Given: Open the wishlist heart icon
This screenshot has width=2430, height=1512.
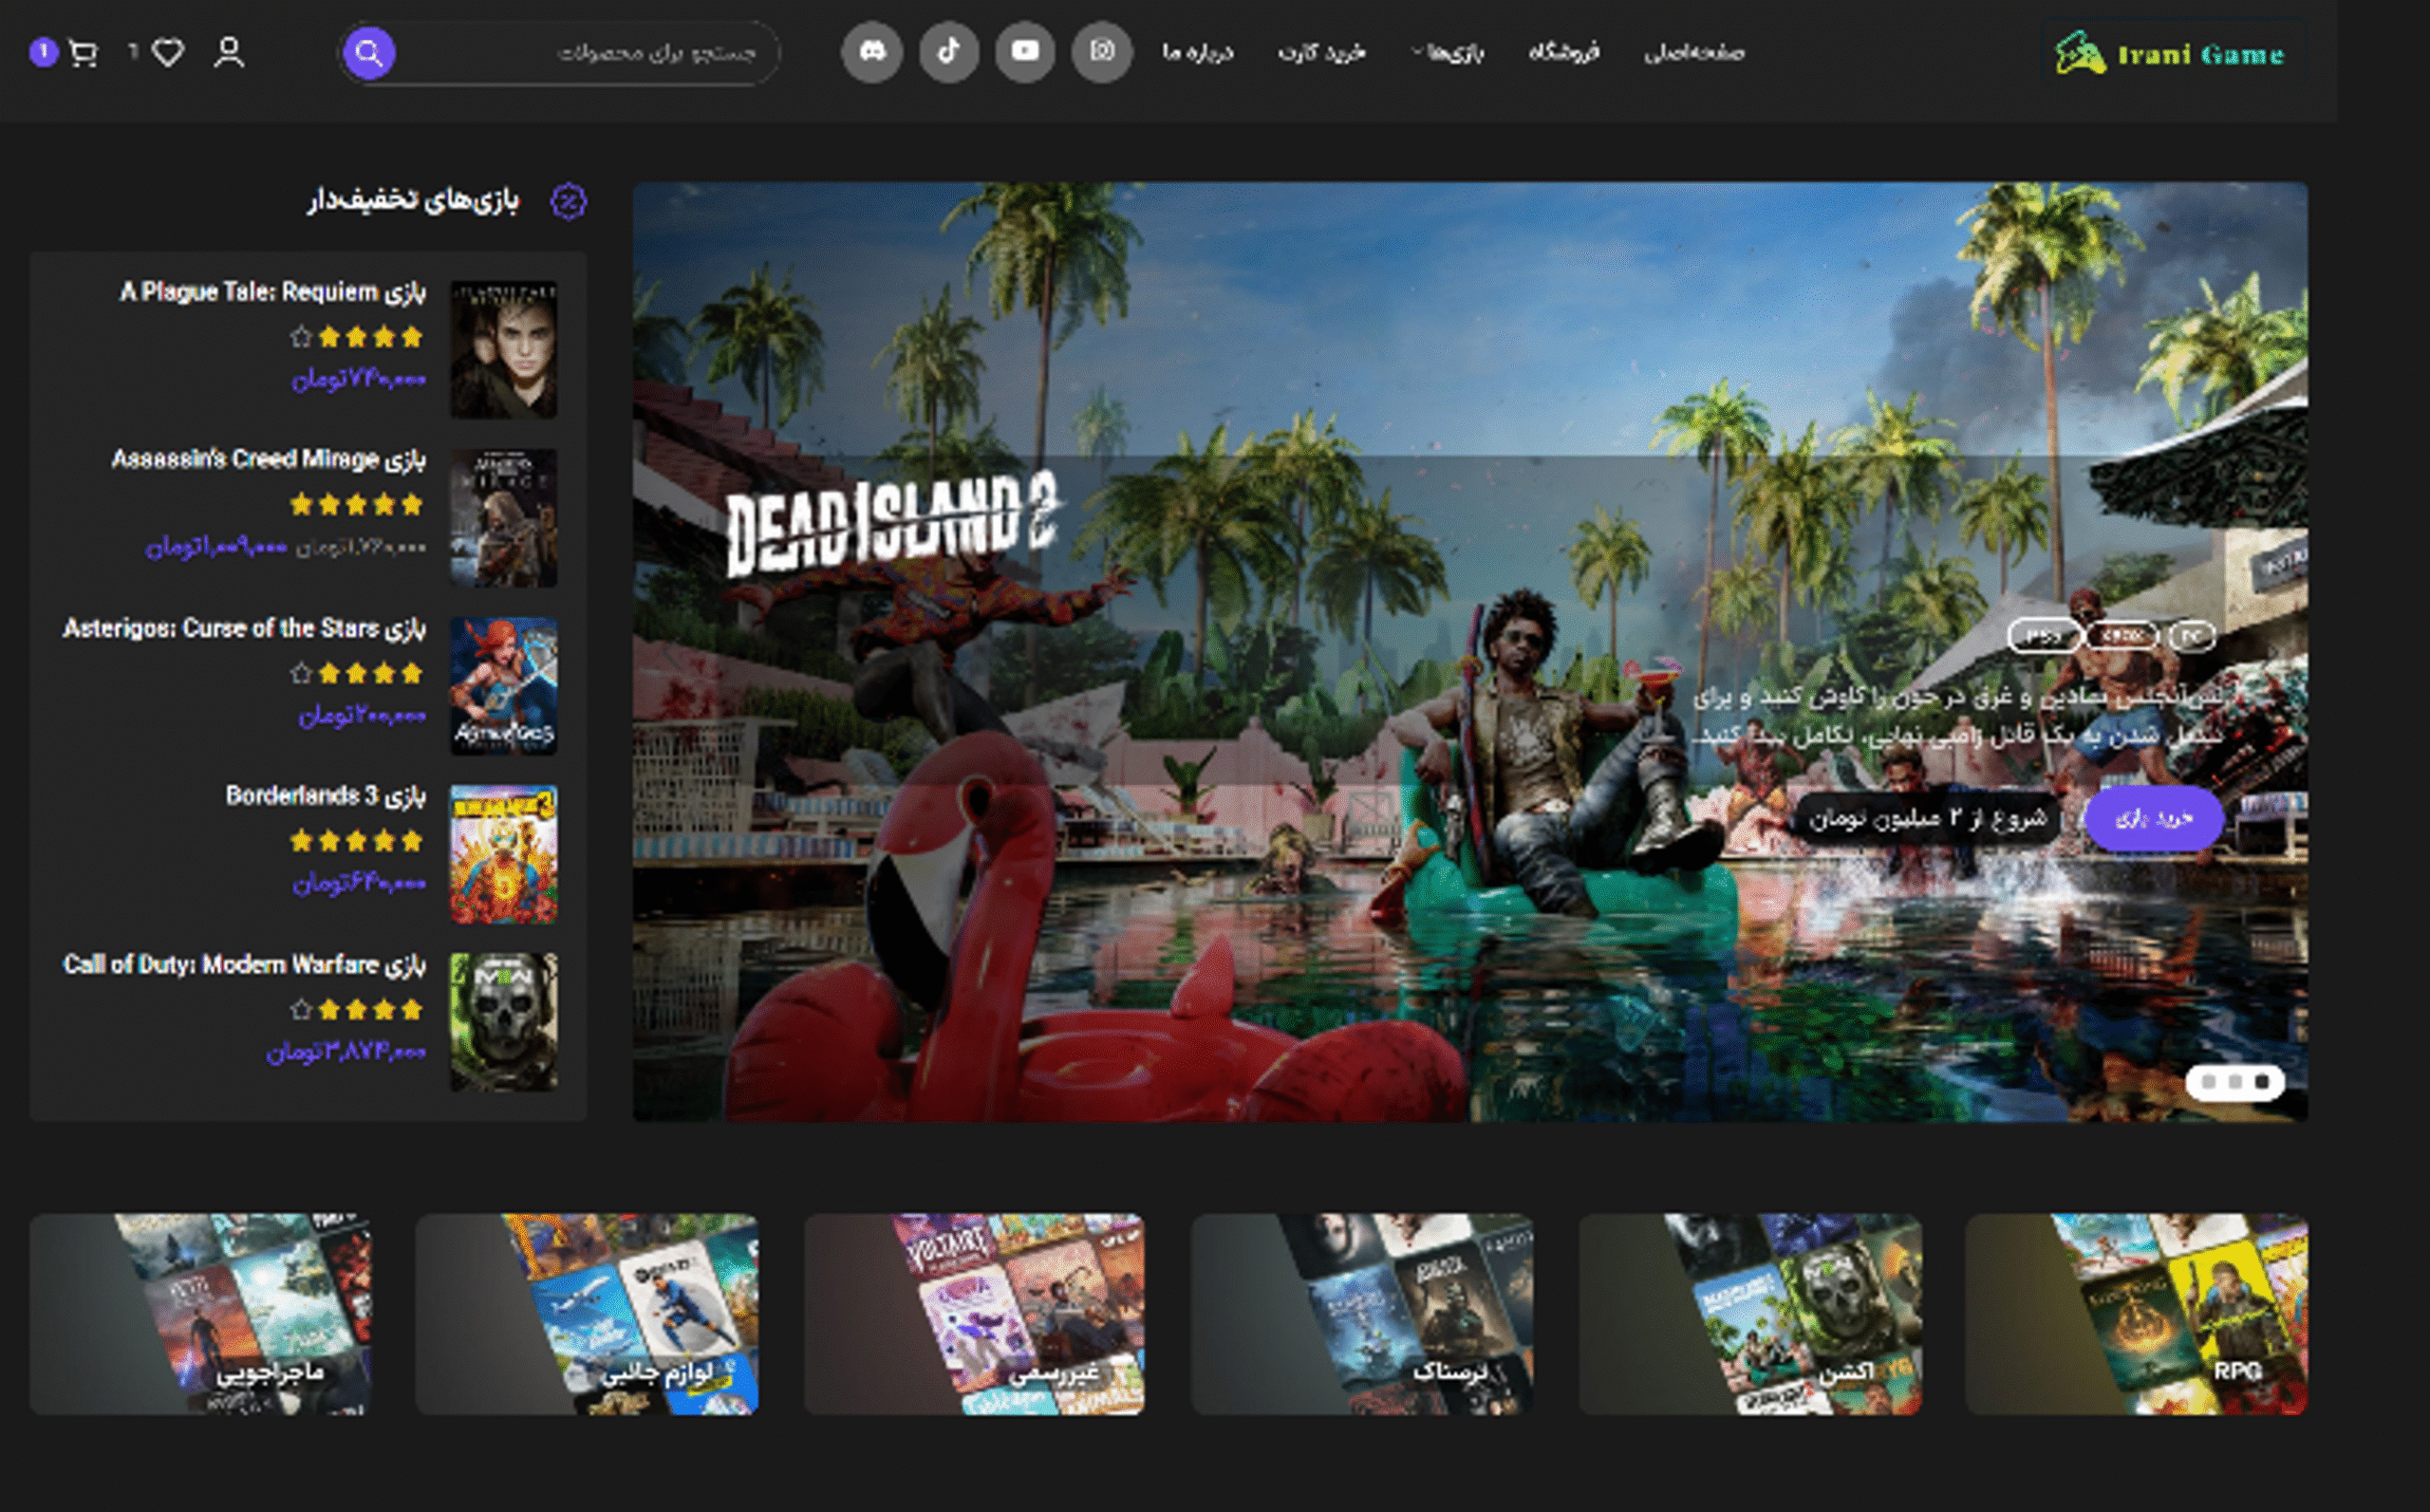Looking at the screenshot, I should pos(167,52).
